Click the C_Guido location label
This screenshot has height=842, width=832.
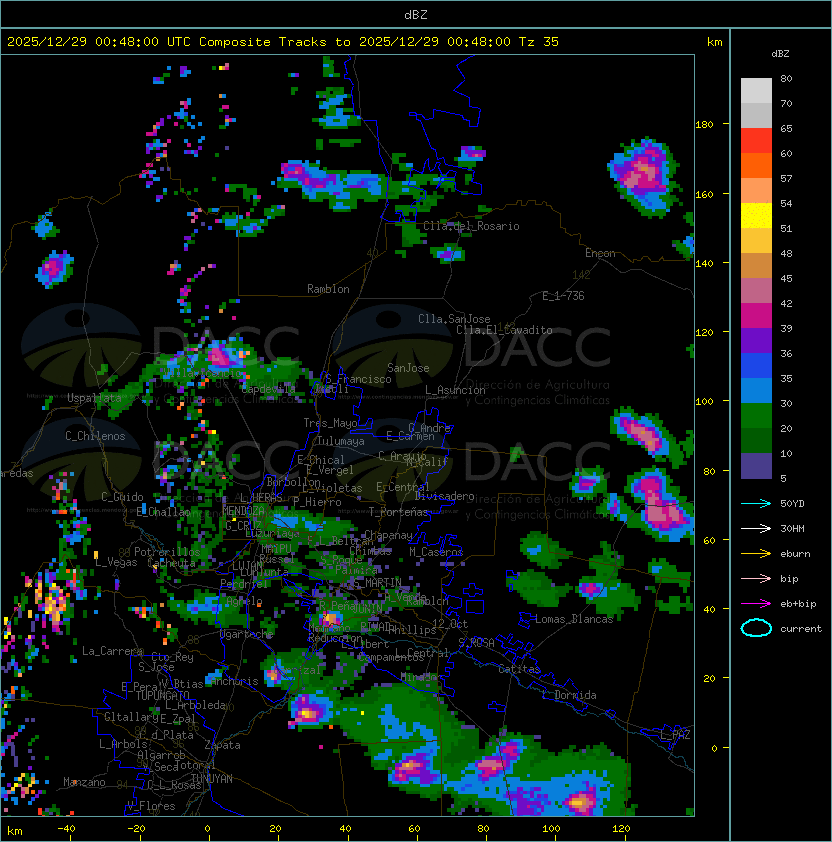point(122,497)
